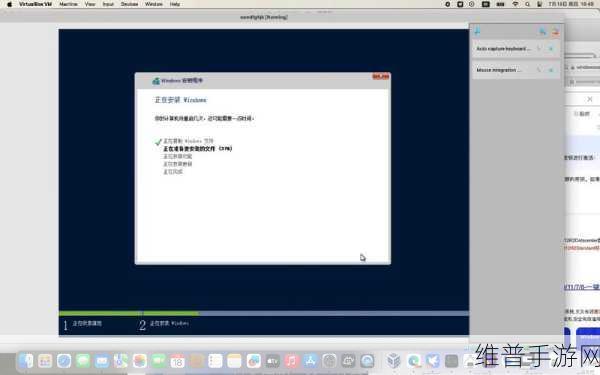The image size is (600, 375).
Task: Open the Help menu
Action: click(x=175, y=4)
